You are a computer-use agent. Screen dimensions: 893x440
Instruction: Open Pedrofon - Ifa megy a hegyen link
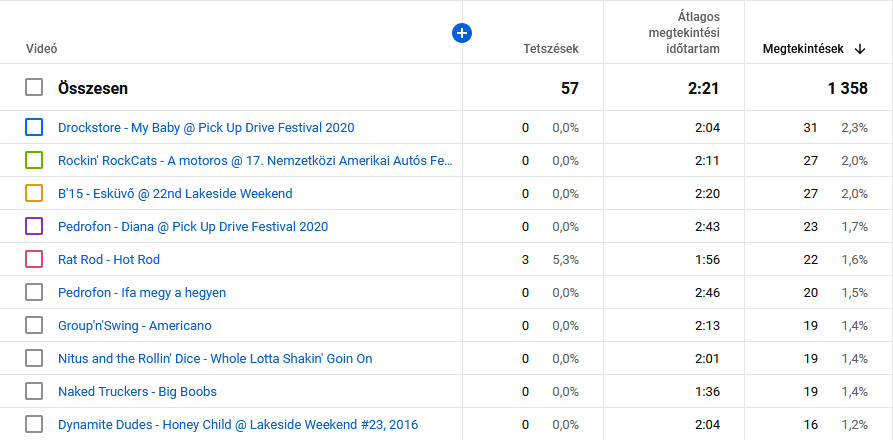[142, 292]
